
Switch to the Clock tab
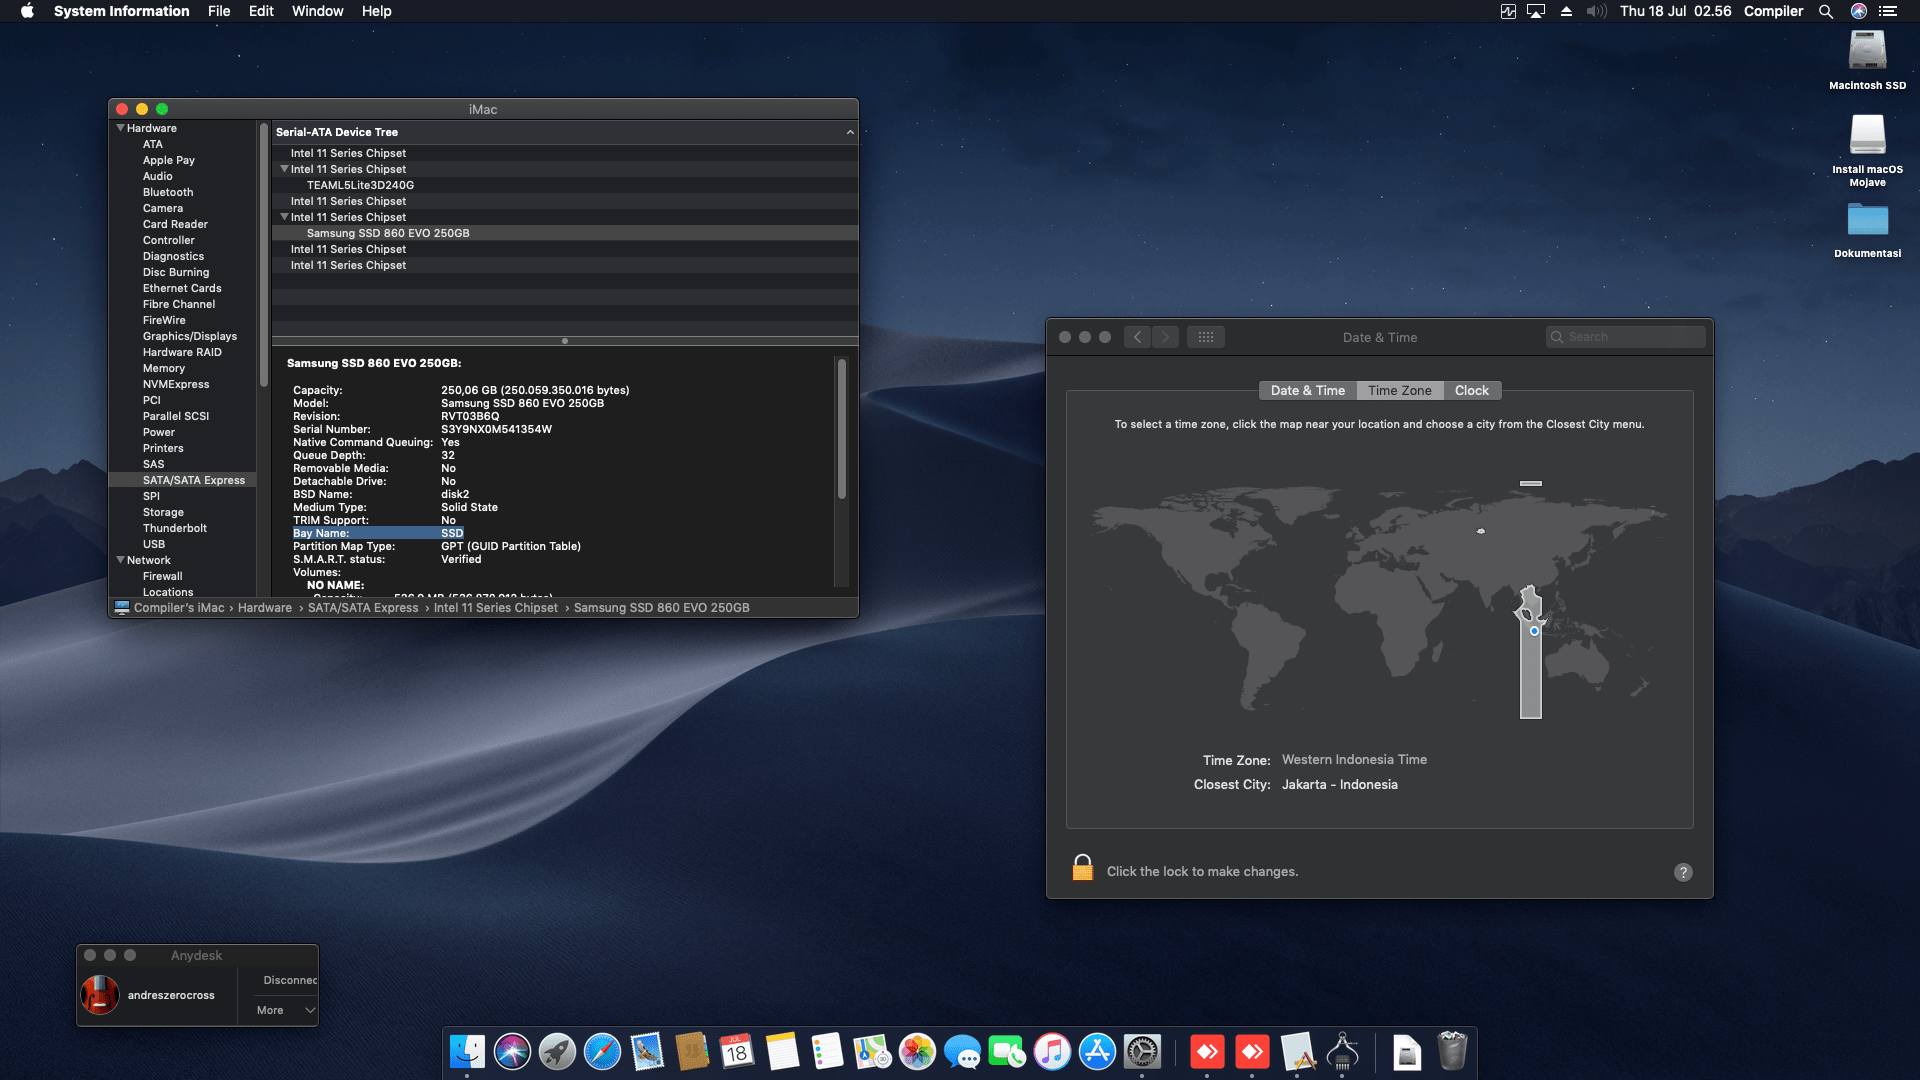click(x=1471, y=391)
